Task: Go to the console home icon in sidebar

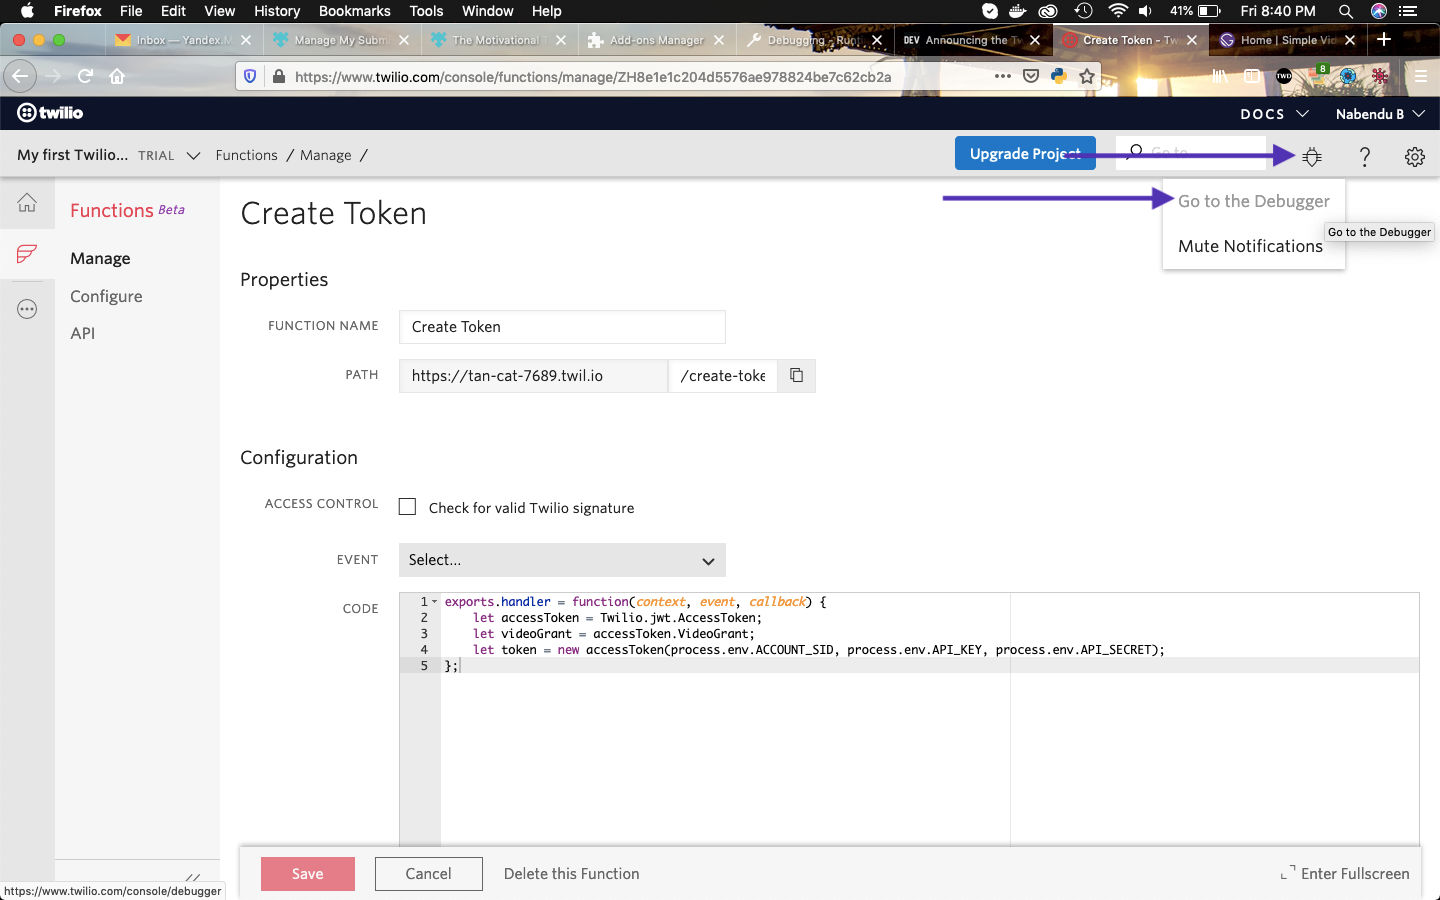Action: (x=27, y=203)
